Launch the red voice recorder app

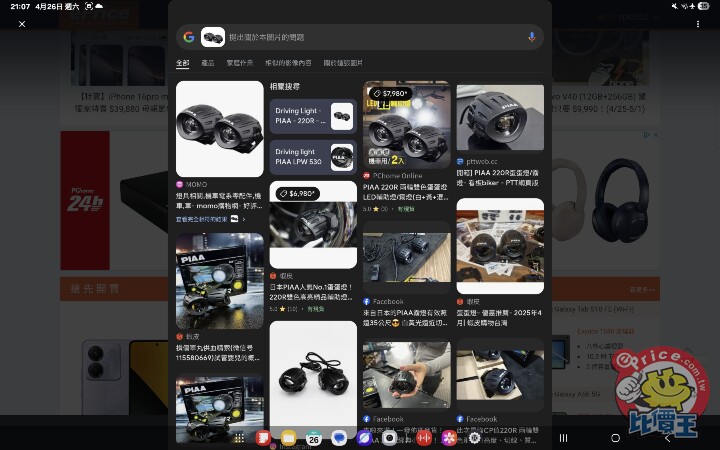click(x=423, y=438)
